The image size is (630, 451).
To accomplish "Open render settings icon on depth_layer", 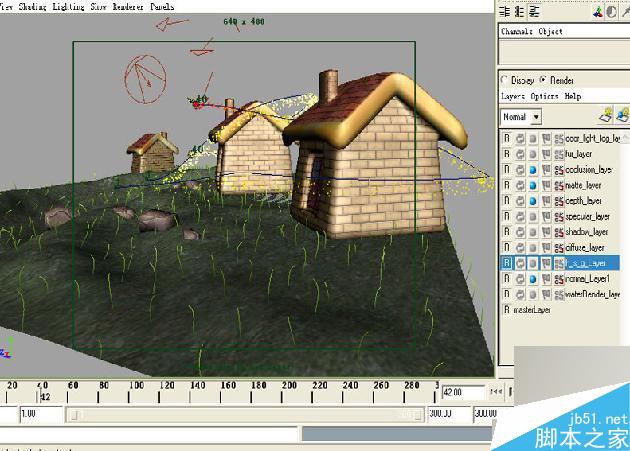I will pos(559,201).
